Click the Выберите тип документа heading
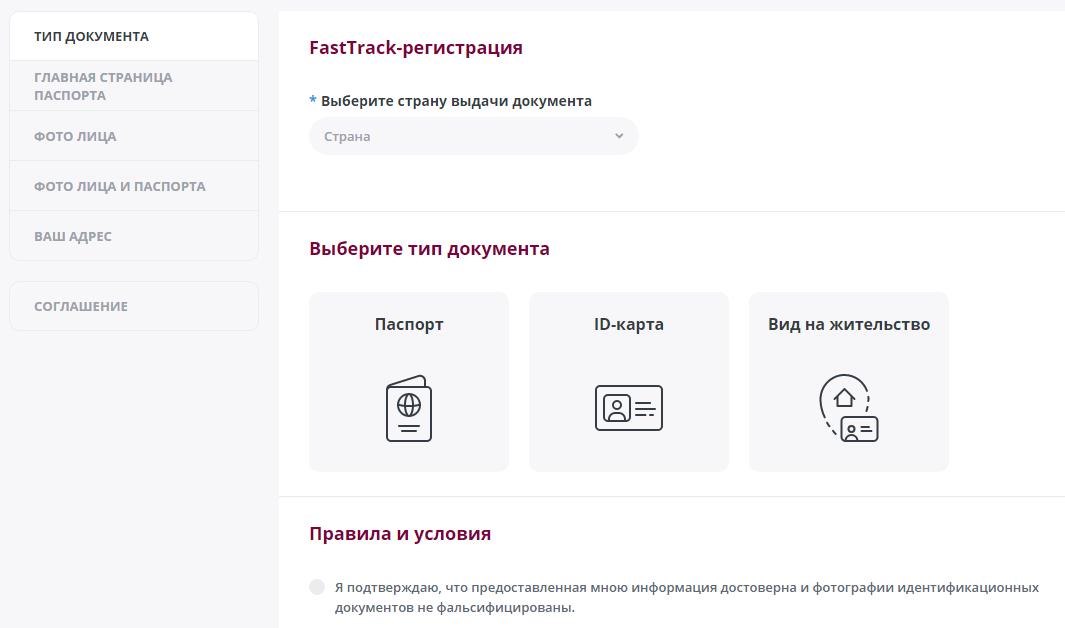The image size is (1065, 628). point(429,248)
